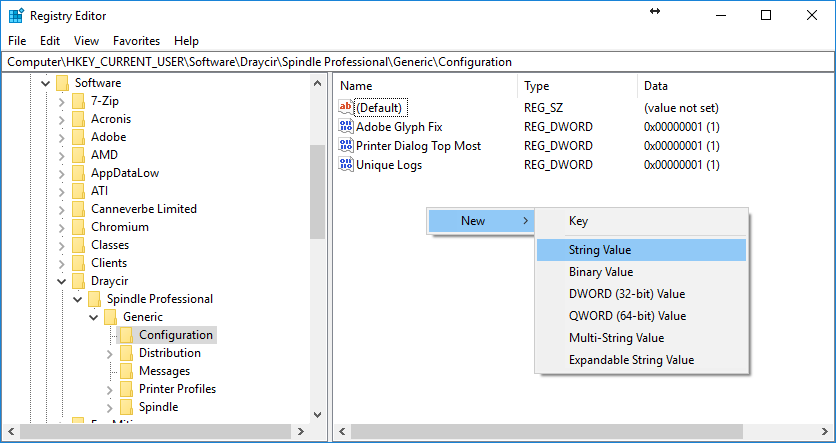Screen dimensions: 836x443
Task: Open the View menu
Action: pos(86,41)
